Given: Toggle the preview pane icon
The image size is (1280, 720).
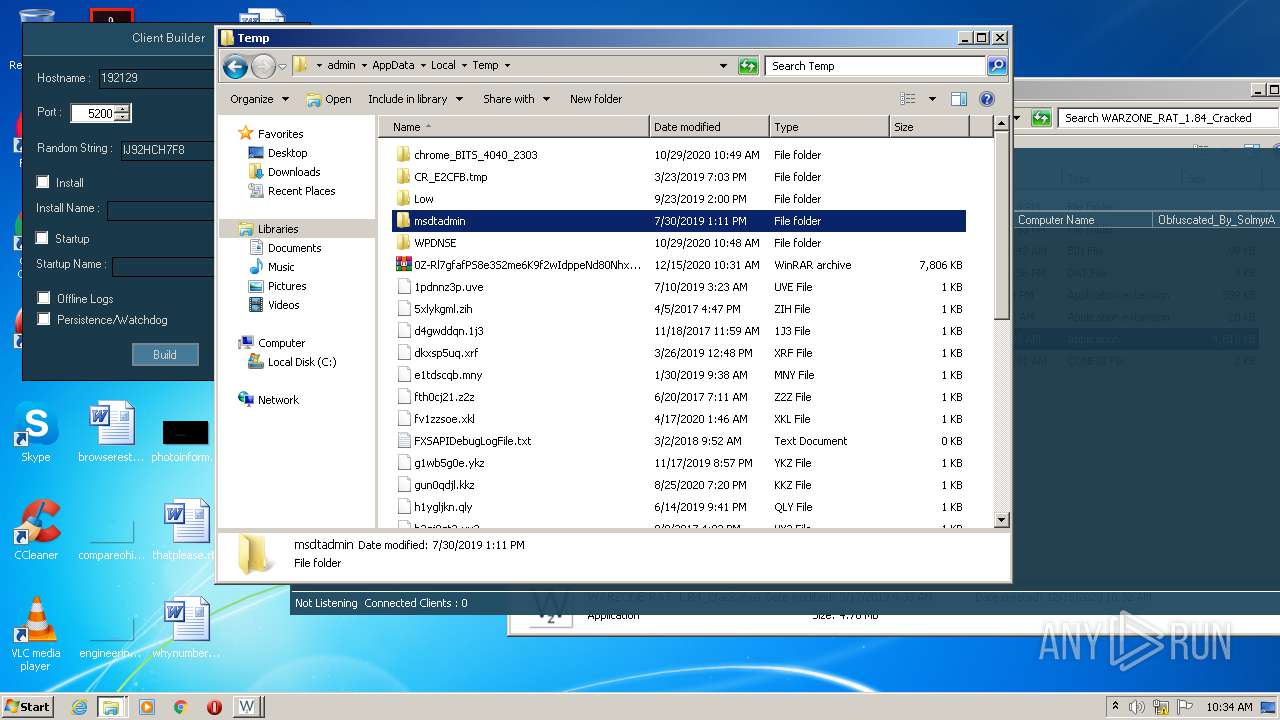Looking at the screenshot, I should 959,99.
